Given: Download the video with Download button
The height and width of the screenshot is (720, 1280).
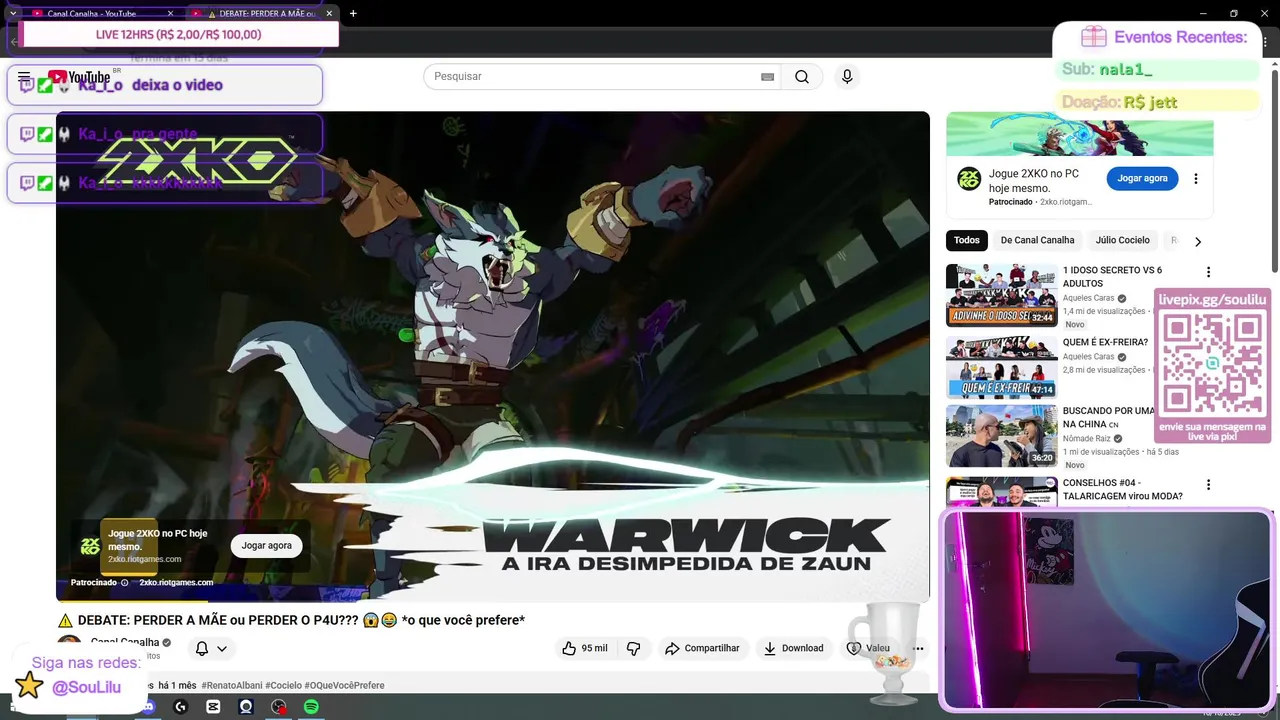Looking at the screenshot, I should pos(793,648).
